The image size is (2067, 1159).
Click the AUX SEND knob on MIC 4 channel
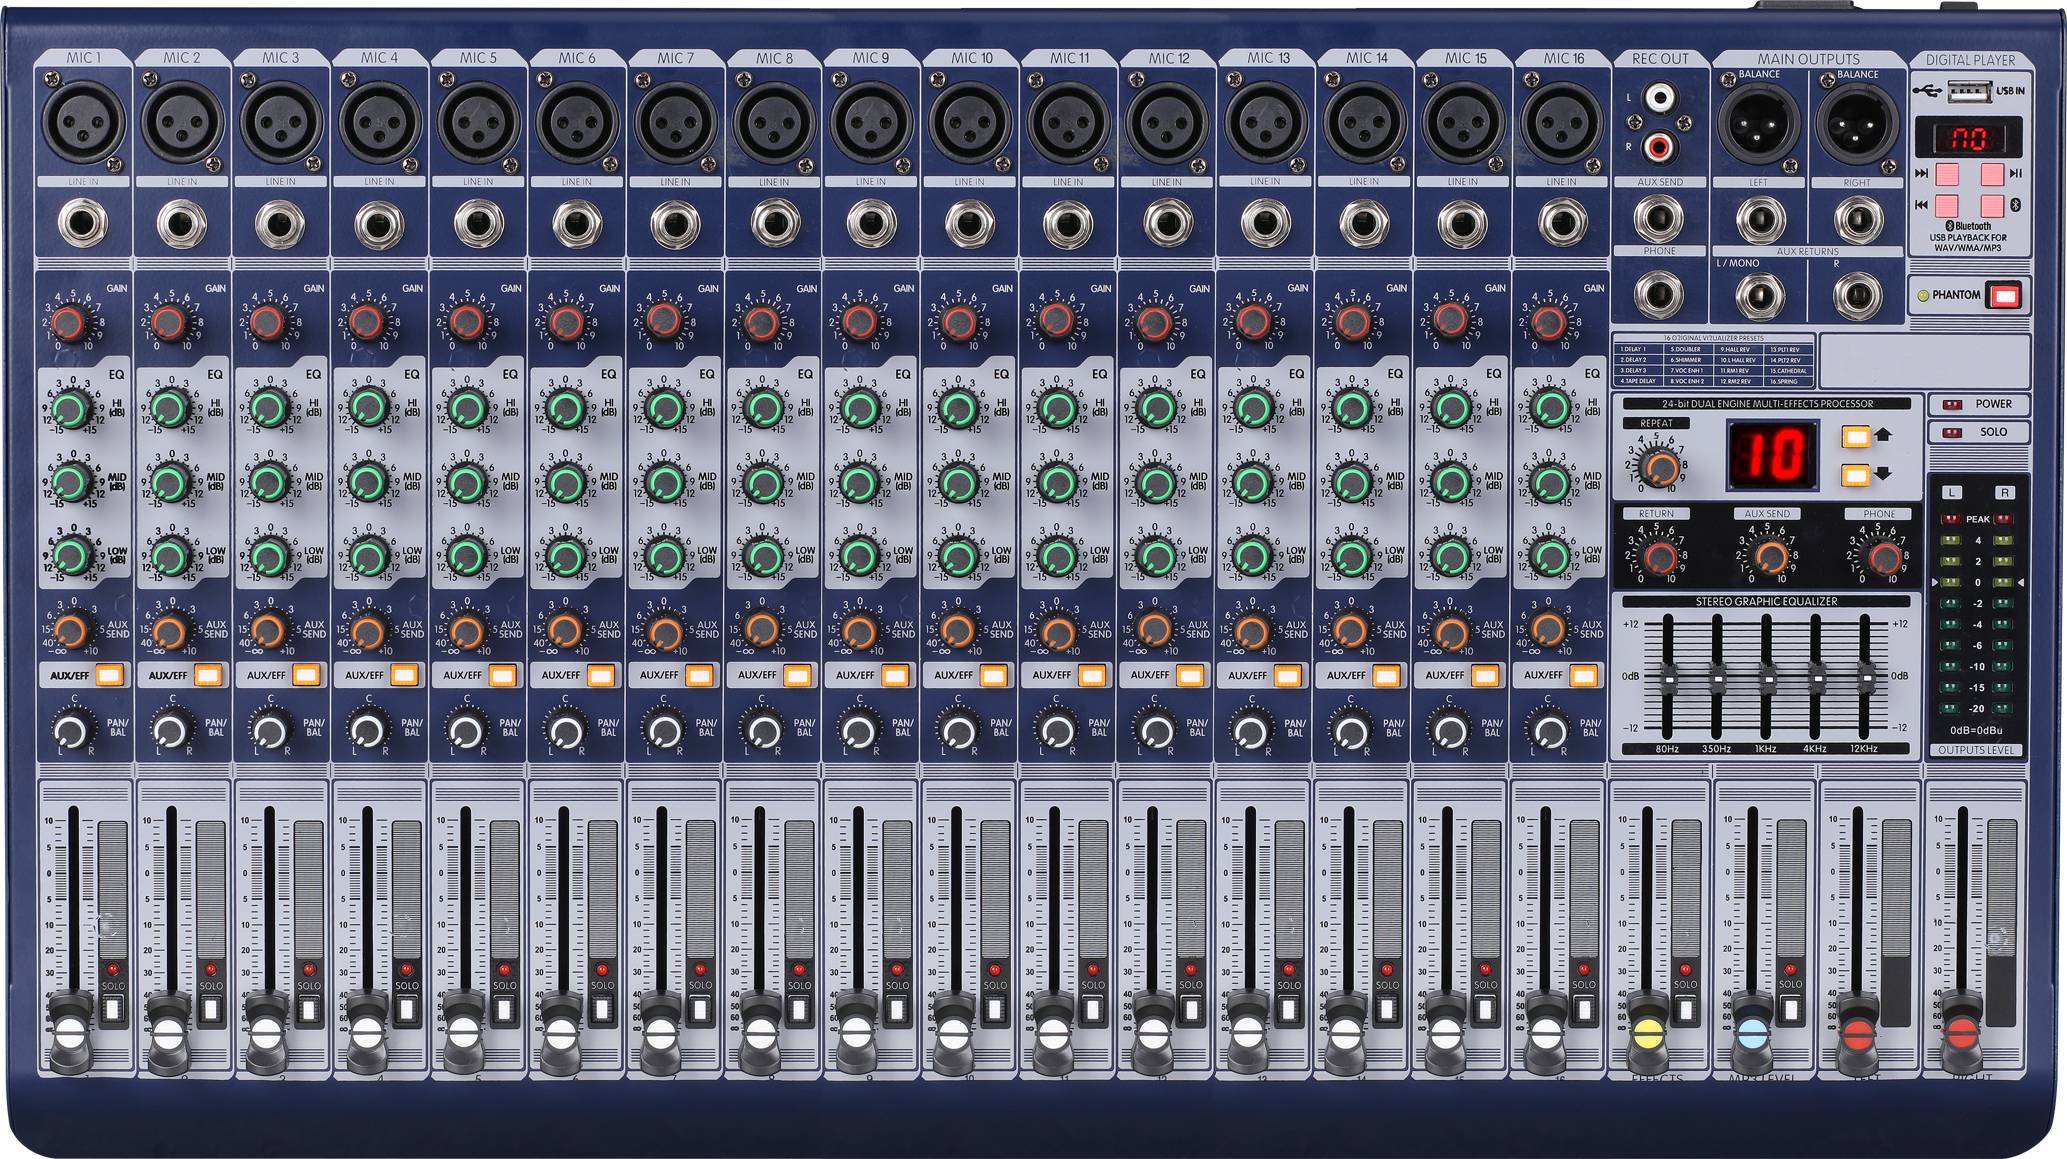[x=367, y=631]
